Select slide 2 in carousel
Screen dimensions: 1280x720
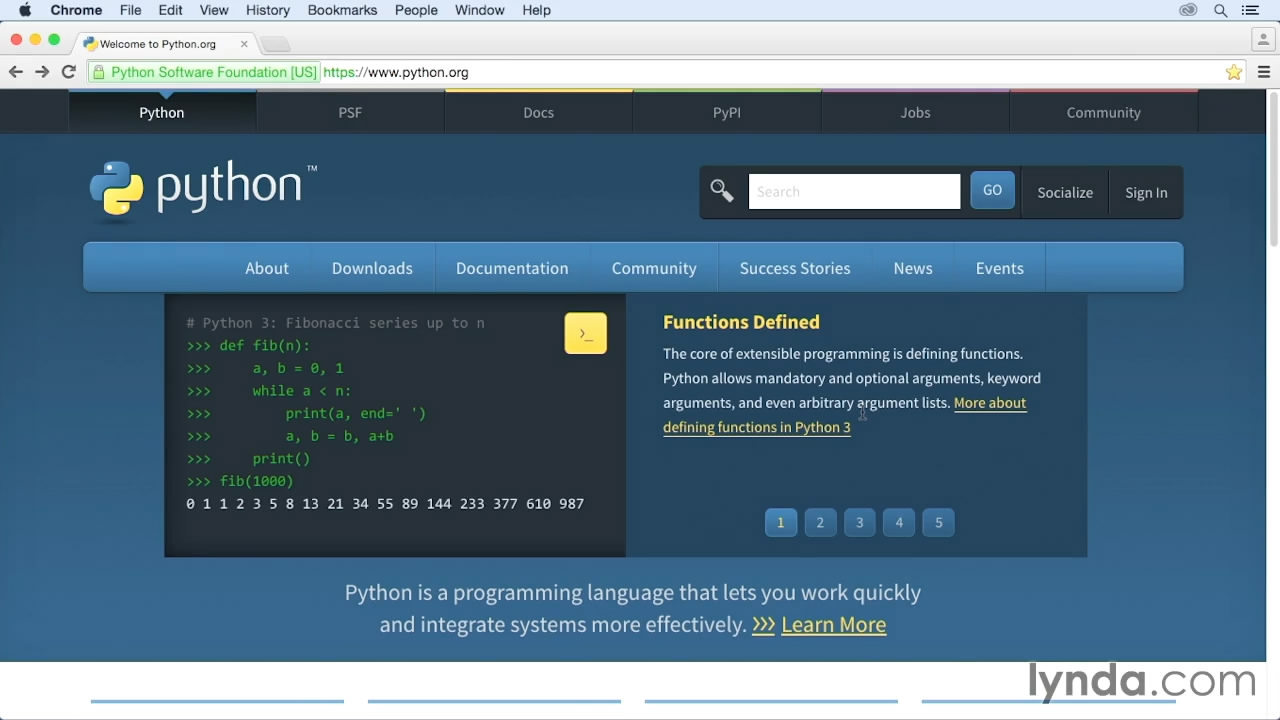(x=820, y=522)
